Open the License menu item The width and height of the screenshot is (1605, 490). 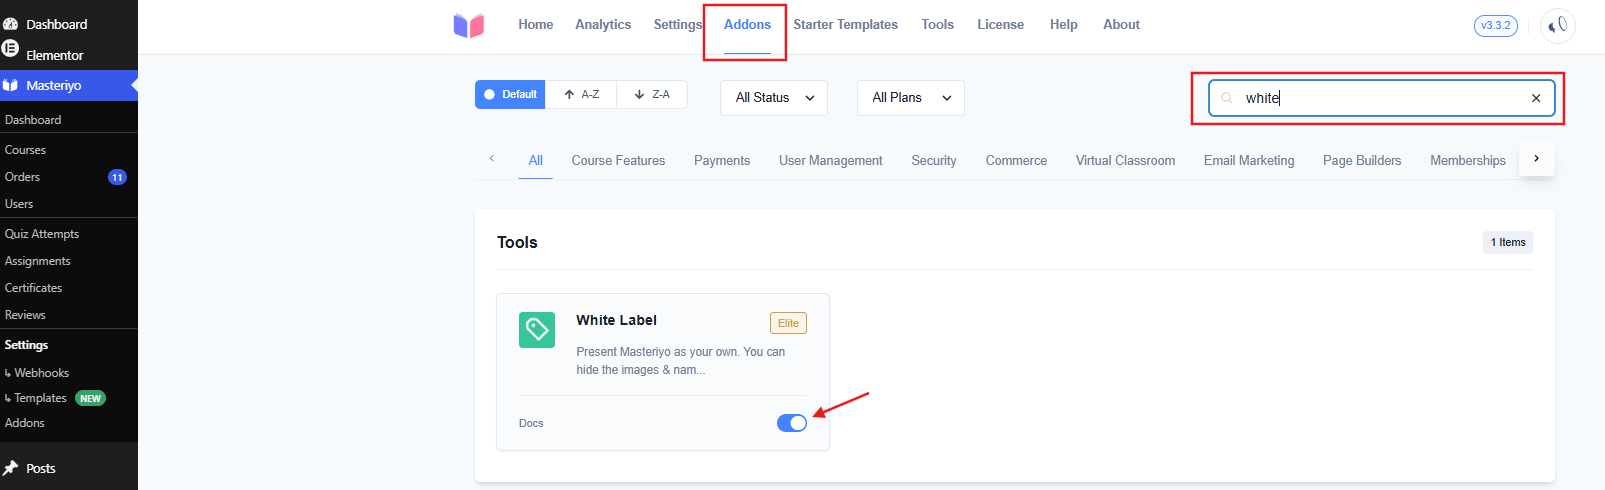(1000, 25)
